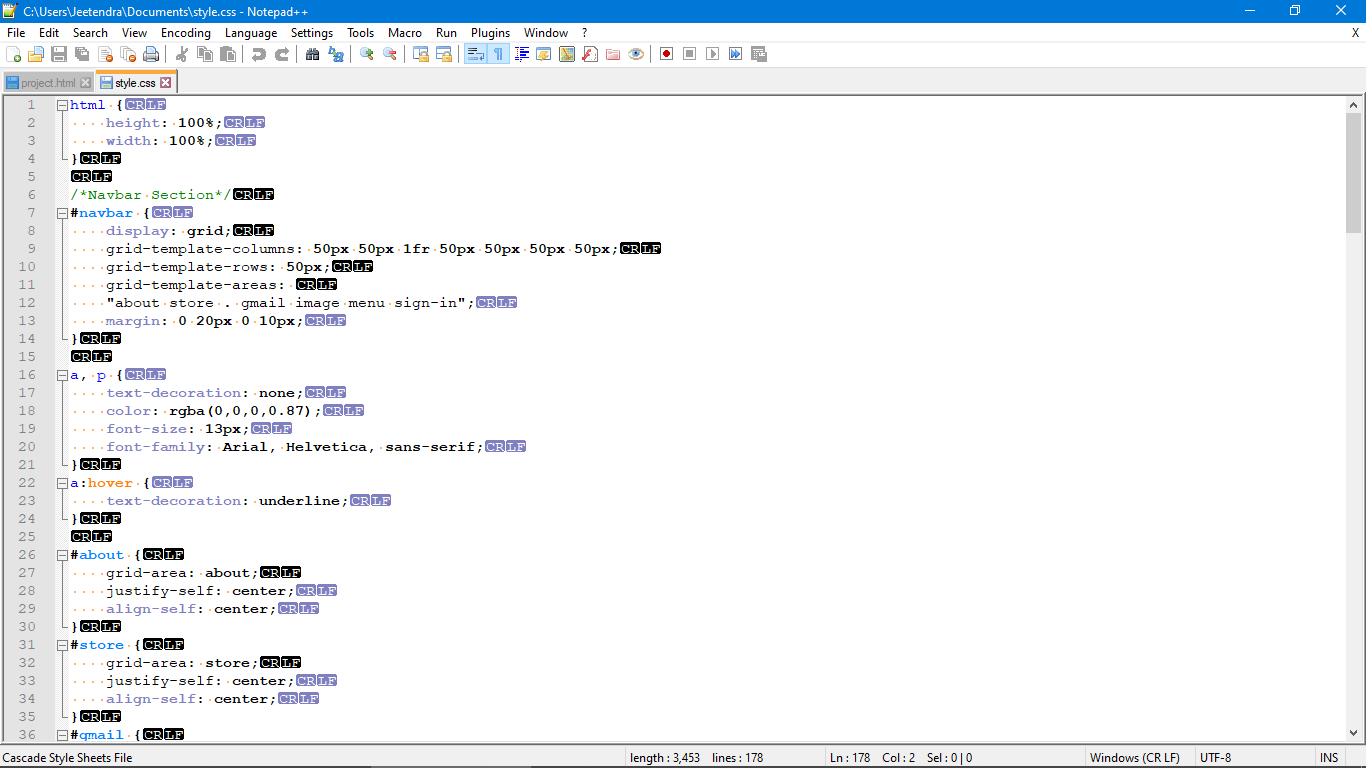Open the ? help menu
Image resolution: width=1366 pixels, height=768 pixels.
585,33
